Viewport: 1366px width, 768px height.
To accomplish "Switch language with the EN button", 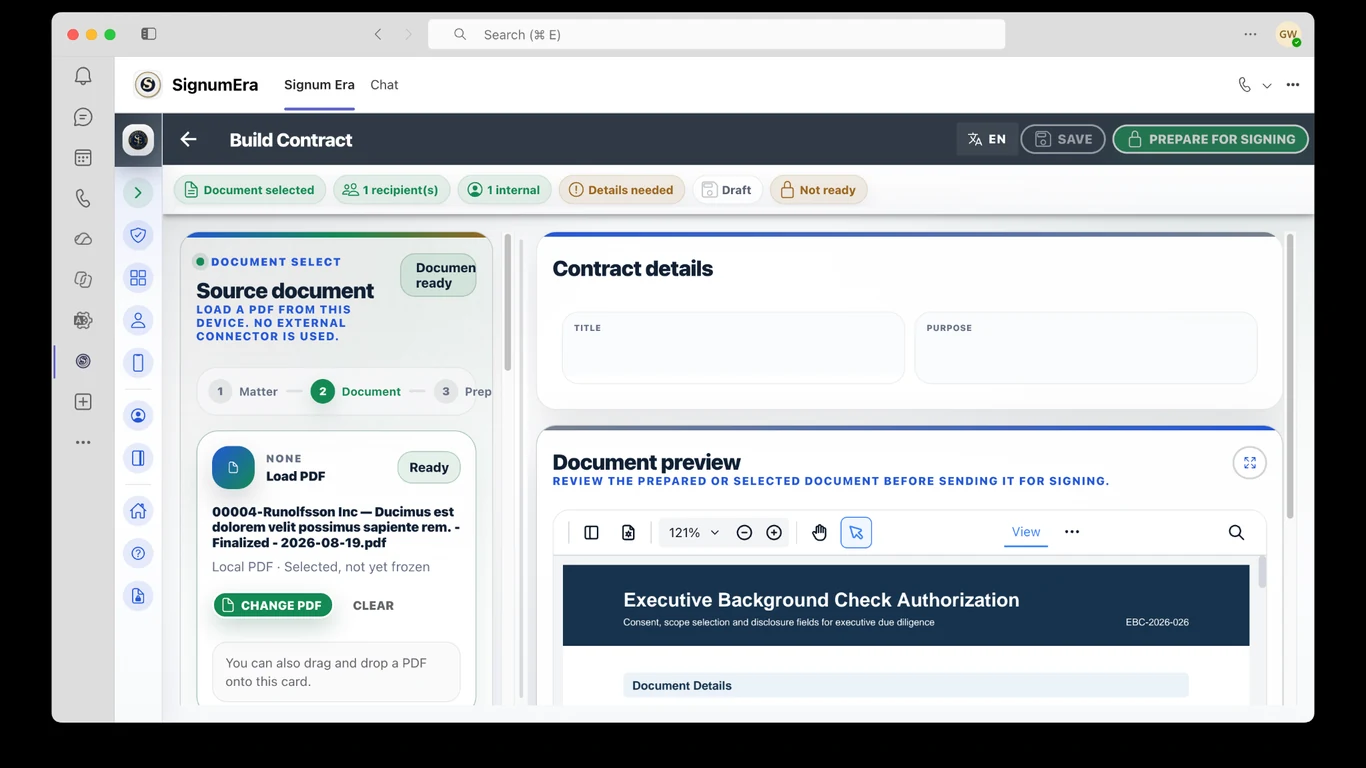I will (986, 139).
